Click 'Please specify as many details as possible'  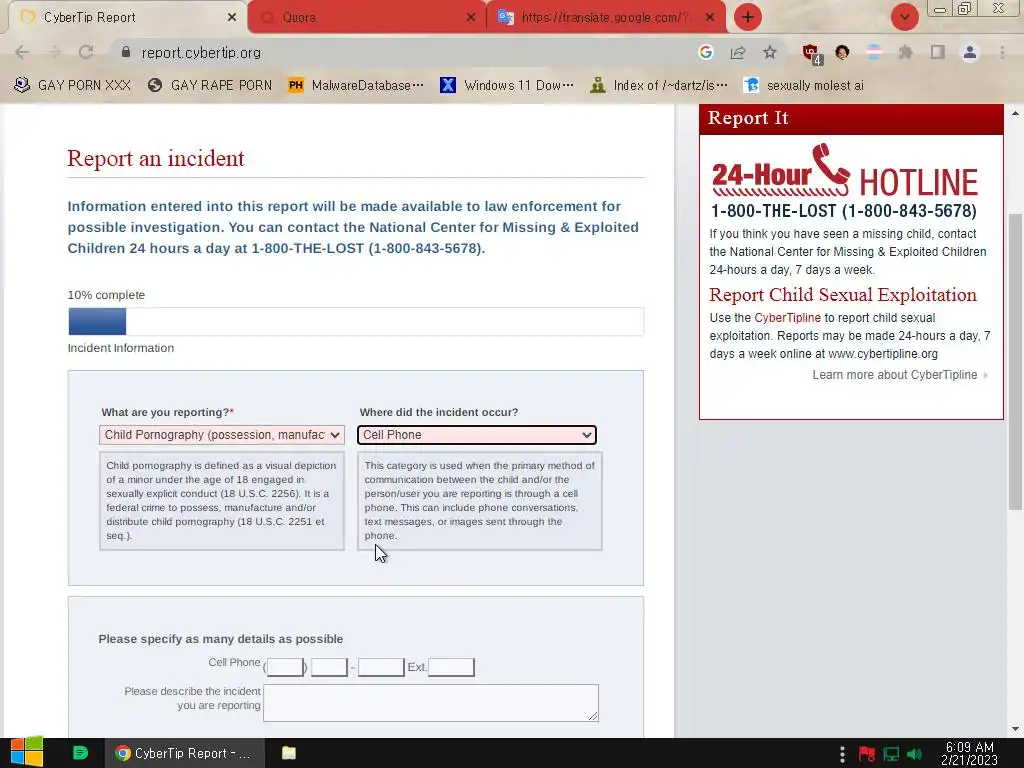click(x=221, y=639)
